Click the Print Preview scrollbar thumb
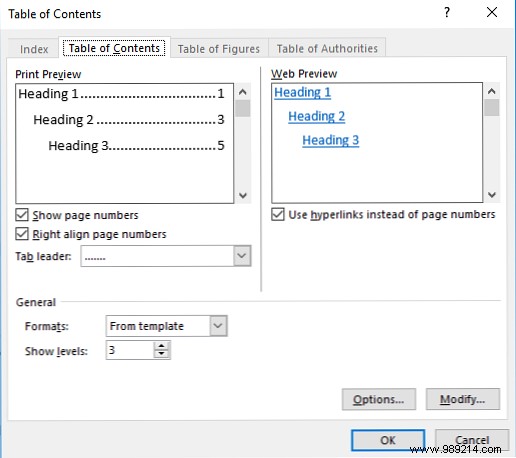Screen dimensions: 516x458 click(x=243, y=109)
